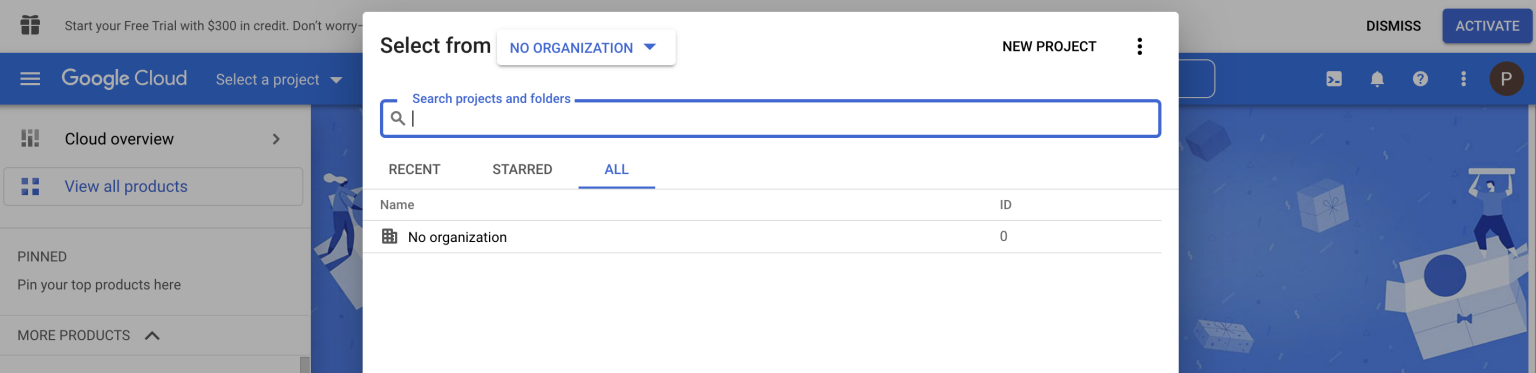
Task: Switch to the STARRED tab
Action: pos(522,169)
